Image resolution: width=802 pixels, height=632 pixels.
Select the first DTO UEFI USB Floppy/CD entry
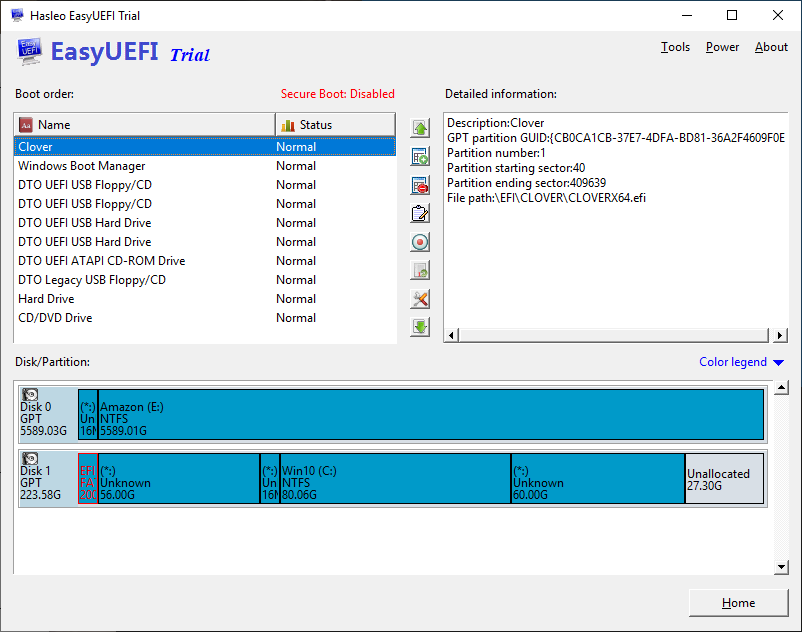point(205,185)
